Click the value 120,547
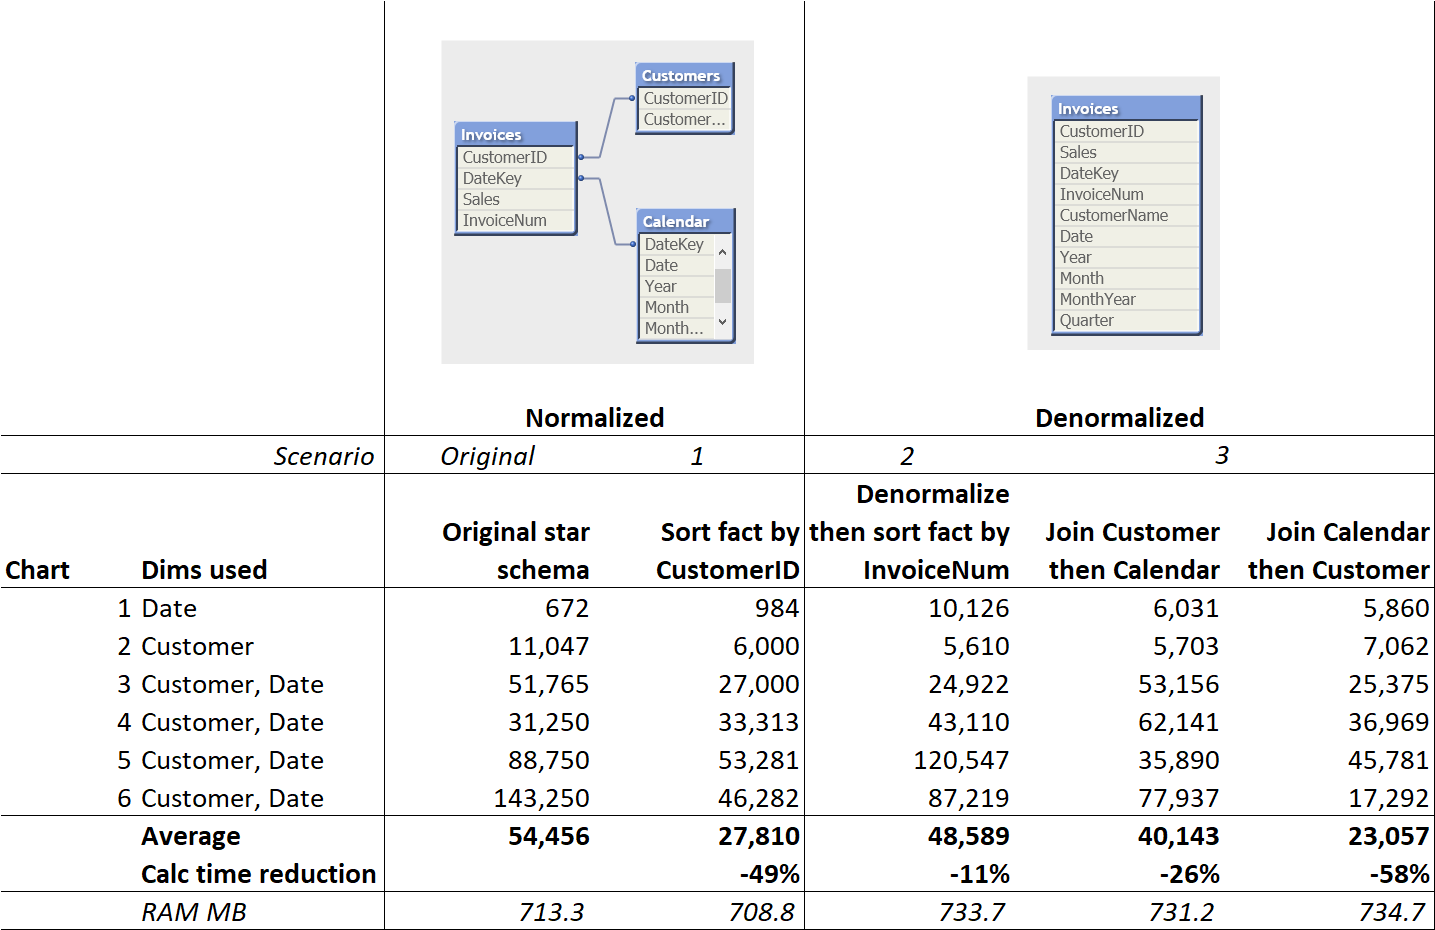Image resolution: width=1435 pixels, height=930 pixels. [x=961, y=760]
